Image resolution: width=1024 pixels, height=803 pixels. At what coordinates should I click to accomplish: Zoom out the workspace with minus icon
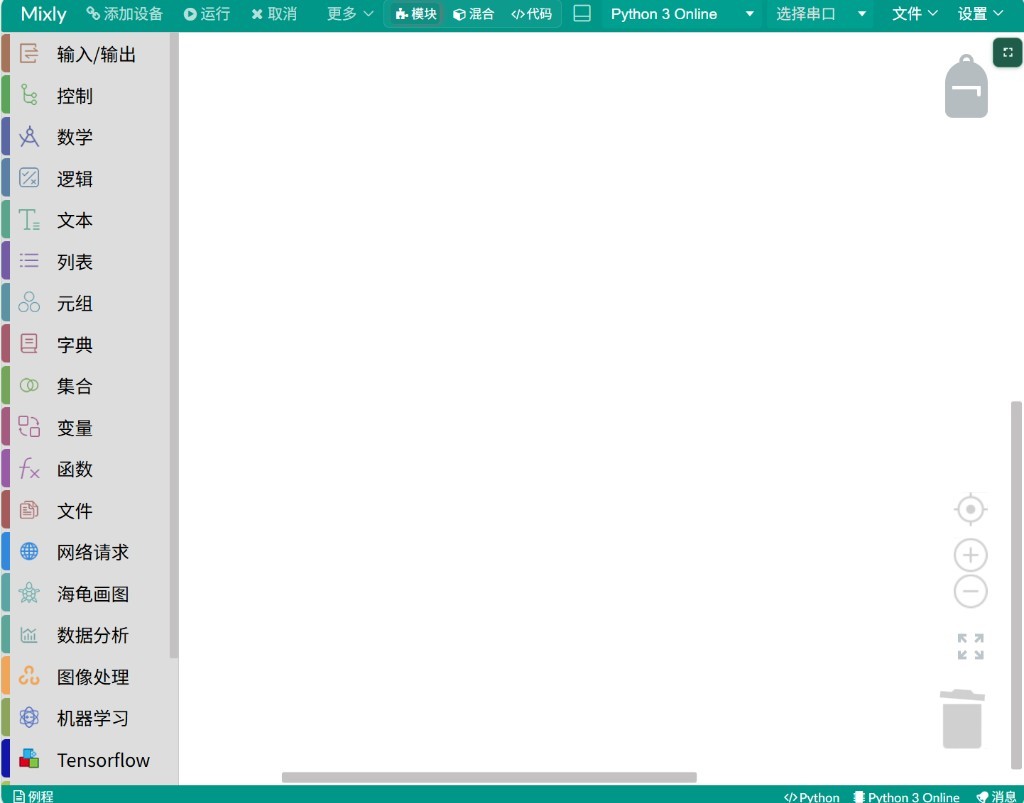[x=970, y=591]
